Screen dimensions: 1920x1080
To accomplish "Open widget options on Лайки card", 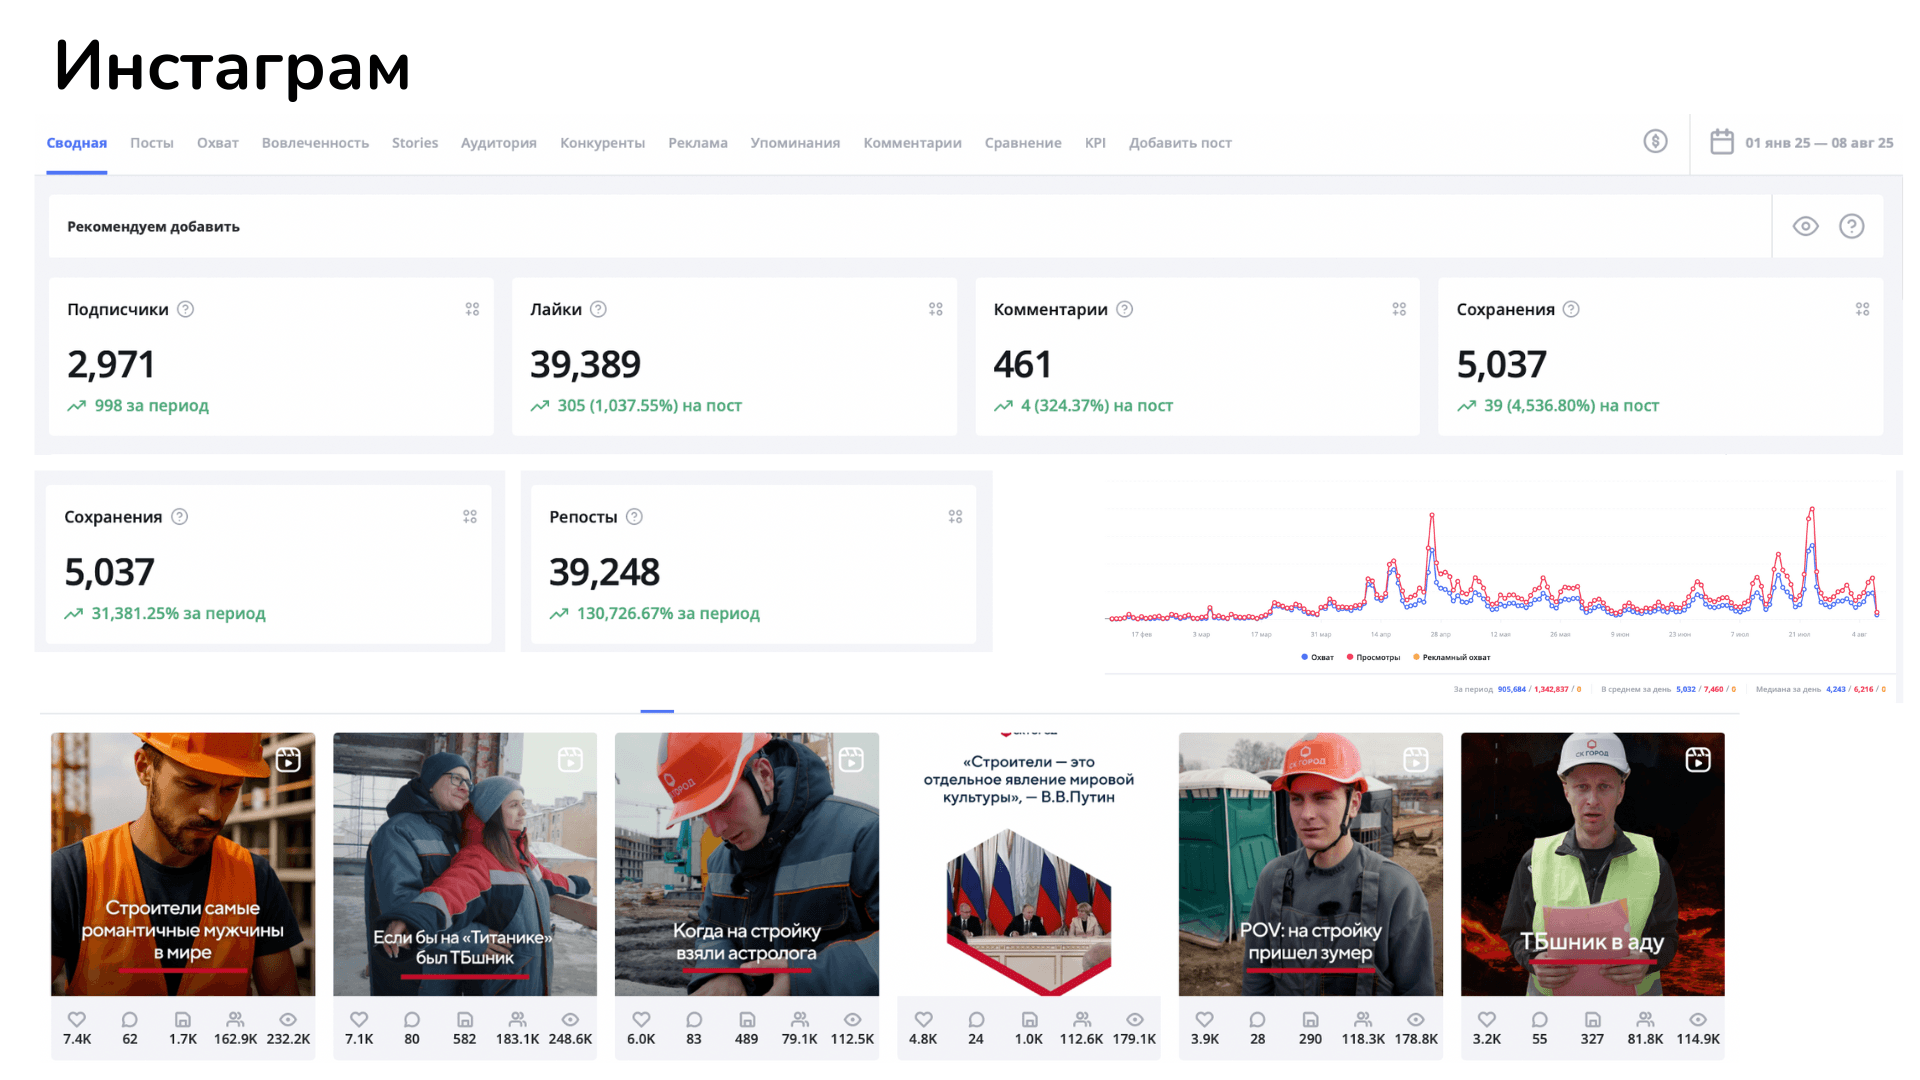I will pos(935,309).
